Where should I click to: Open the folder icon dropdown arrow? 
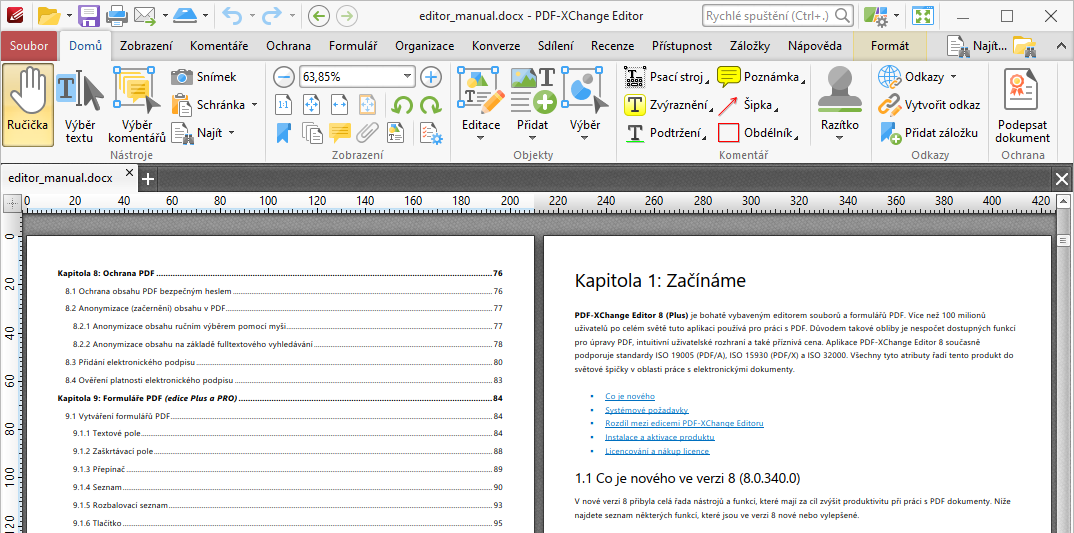[x=69, y=15]
